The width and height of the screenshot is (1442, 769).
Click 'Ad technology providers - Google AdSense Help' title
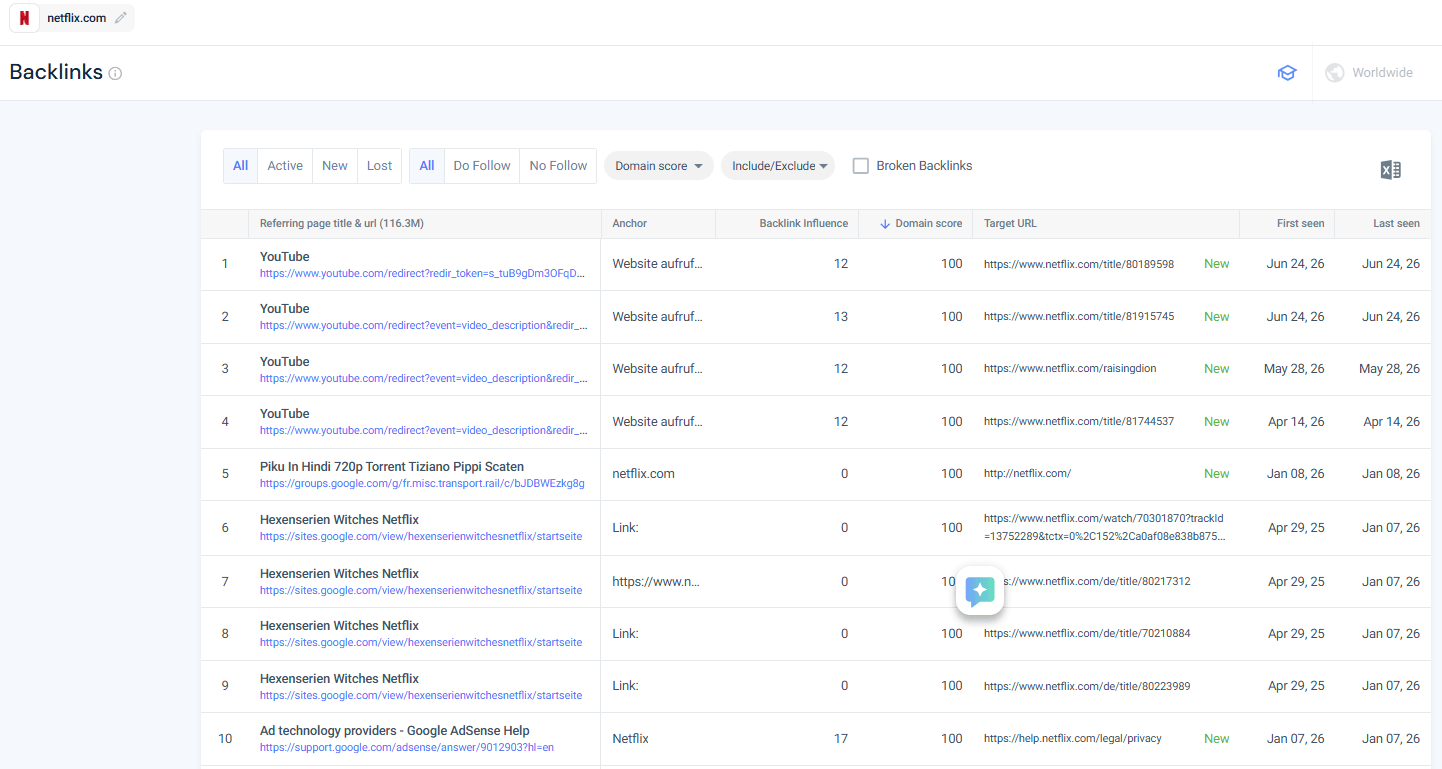395,731
